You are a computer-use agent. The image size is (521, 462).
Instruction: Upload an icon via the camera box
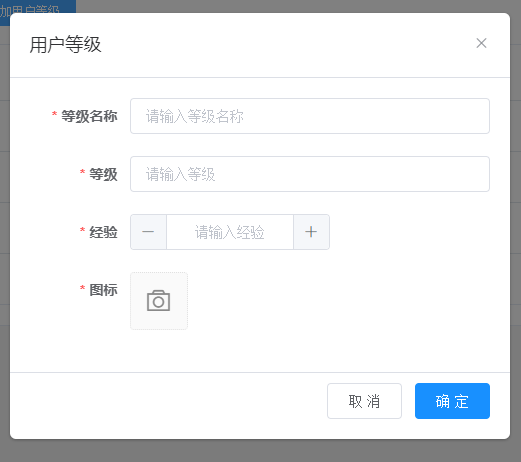coord(159,301)
